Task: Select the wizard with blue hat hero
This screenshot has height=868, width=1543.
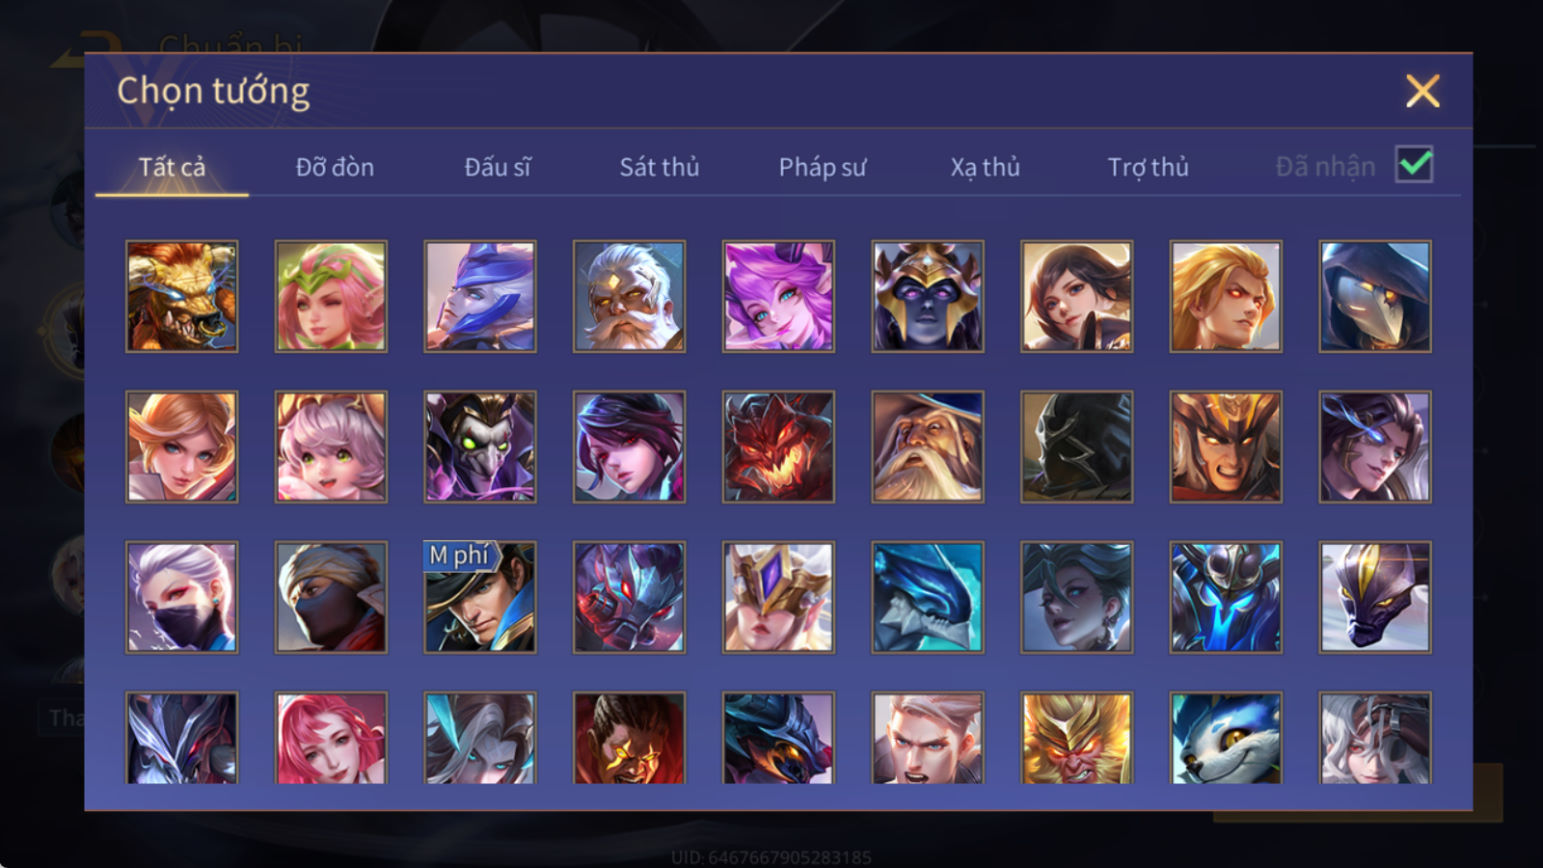Action: (927, 446)
